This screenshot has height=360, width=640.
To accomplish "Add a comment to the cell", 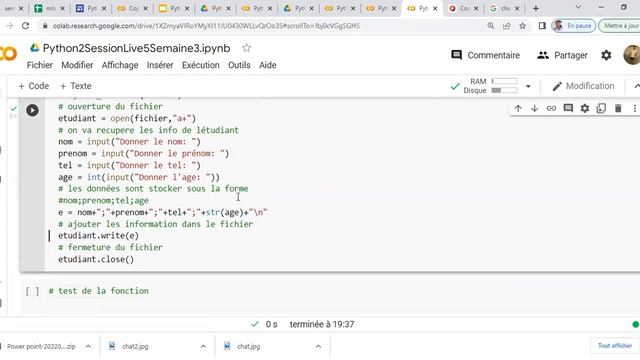I will tap(568, 108).
